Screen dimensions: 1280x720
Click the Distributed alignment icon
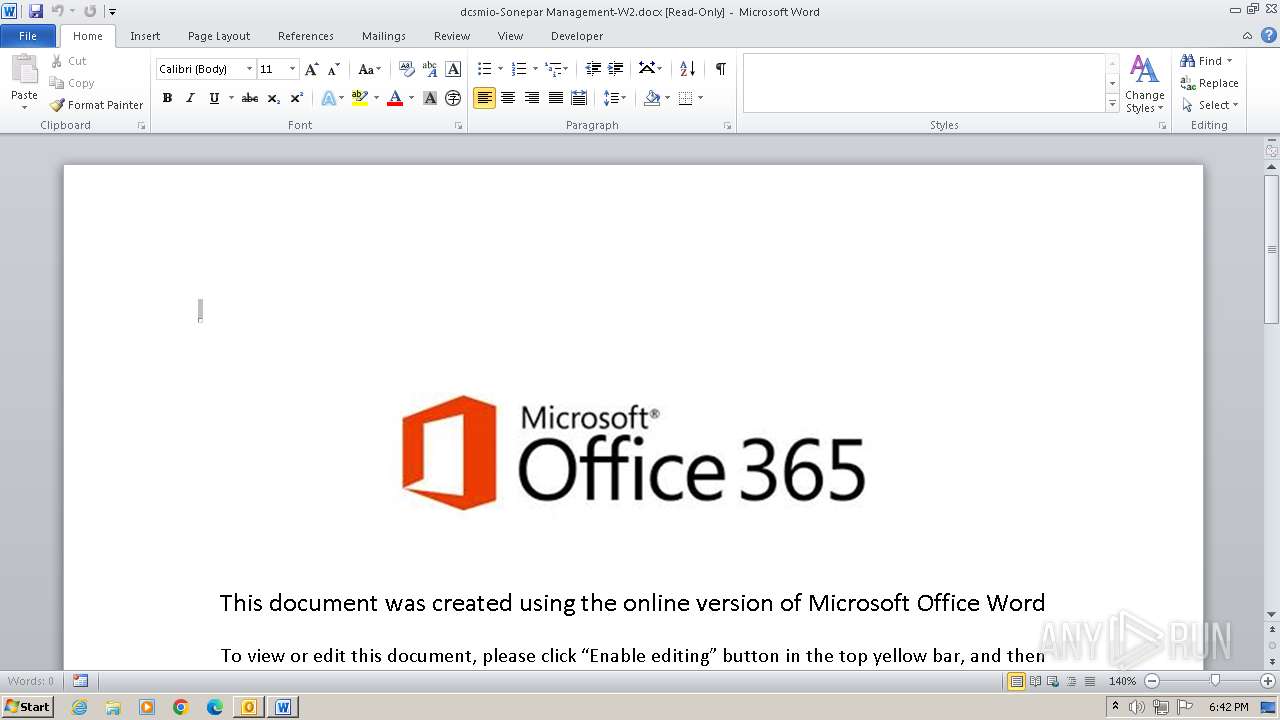coord(579,98)
